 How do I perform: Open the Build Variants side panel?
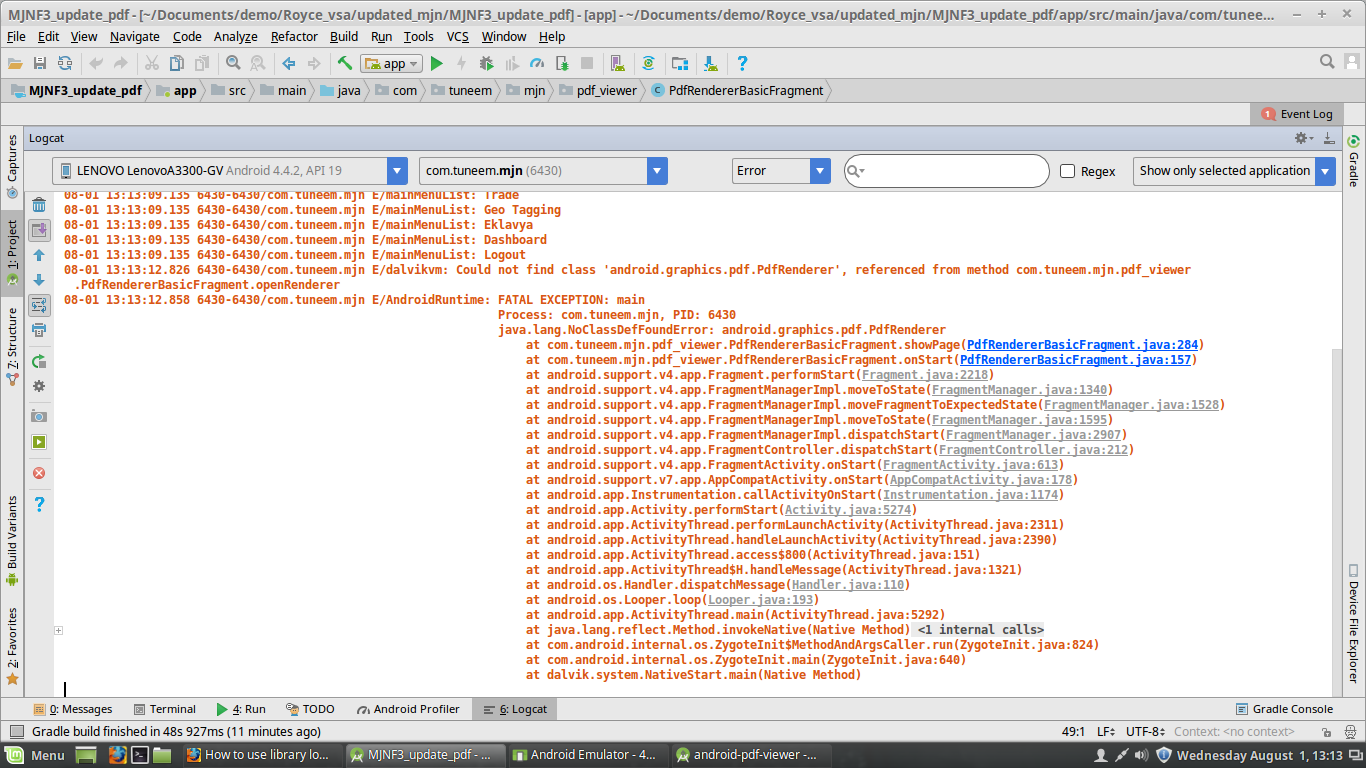(12, 540)
